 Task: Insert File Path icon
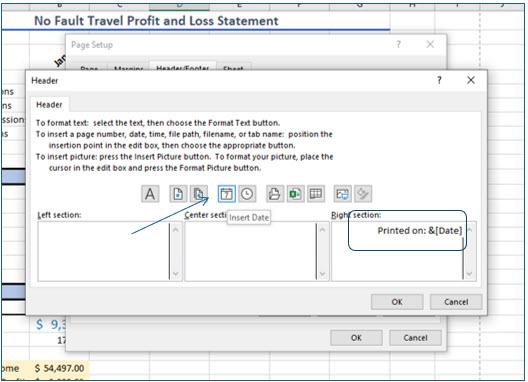coord(275,194)
